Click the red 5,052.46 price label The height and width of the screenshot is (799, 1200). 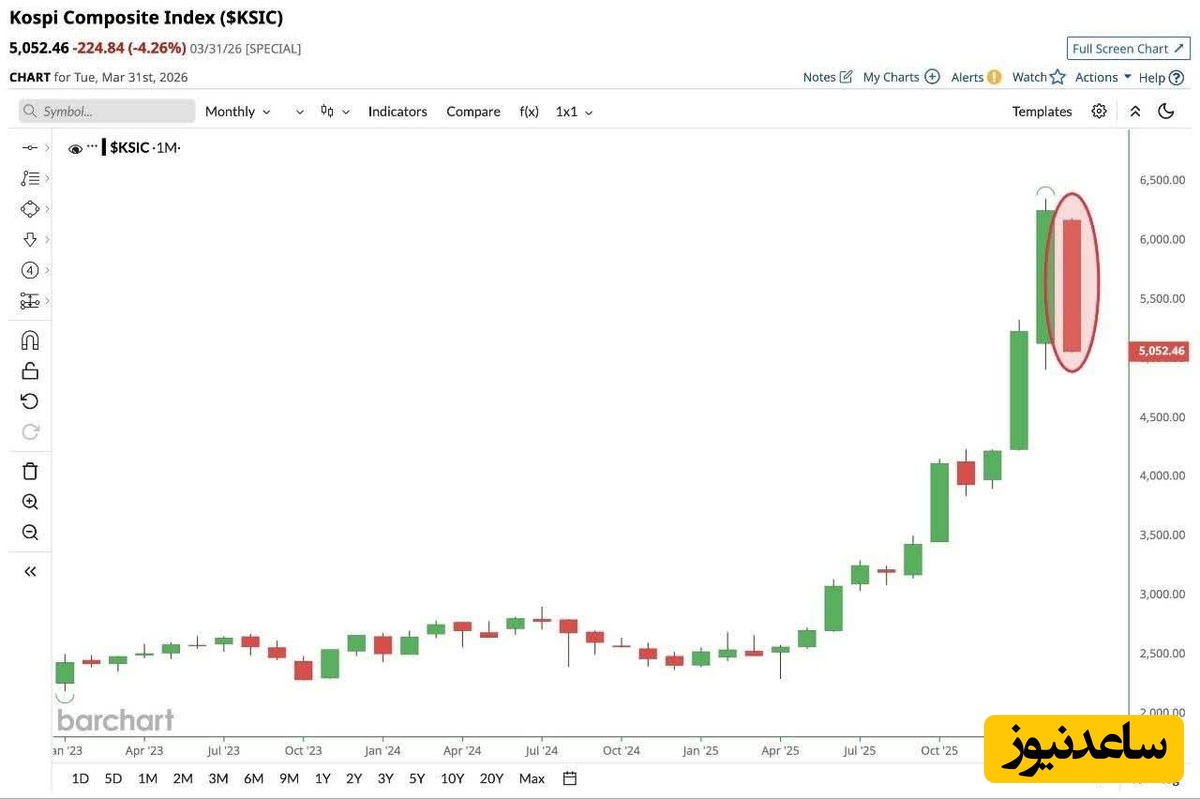tap(1159, 351)
